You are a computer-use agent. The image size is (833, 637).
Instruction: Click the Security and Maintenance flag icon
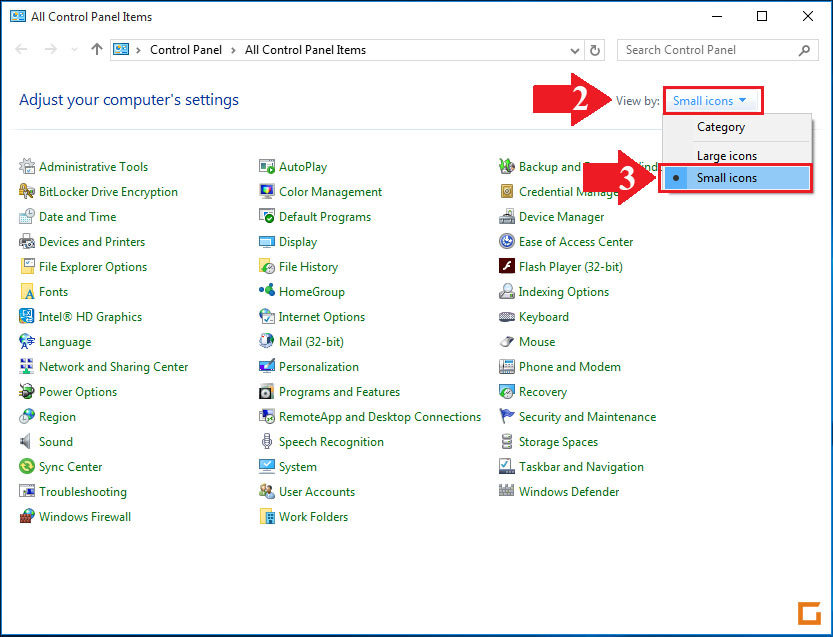507,416
